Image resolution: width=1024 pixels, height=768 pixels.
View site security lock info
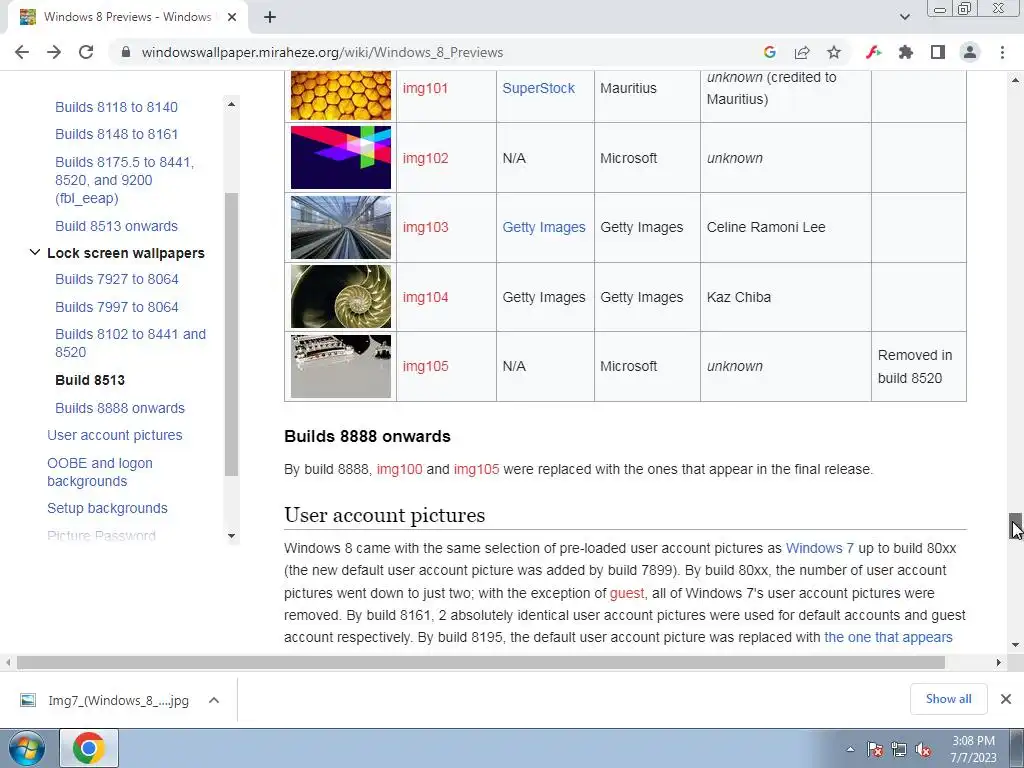tap(126, 52)
